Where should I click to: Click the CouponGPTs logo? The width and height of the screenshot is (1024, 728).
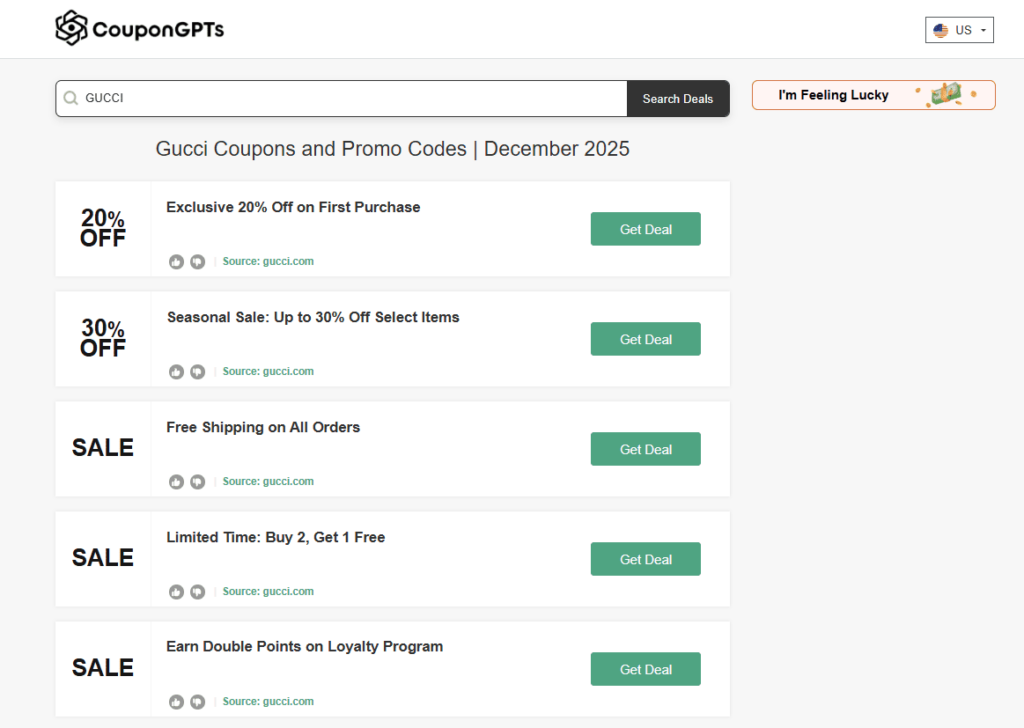140,28
